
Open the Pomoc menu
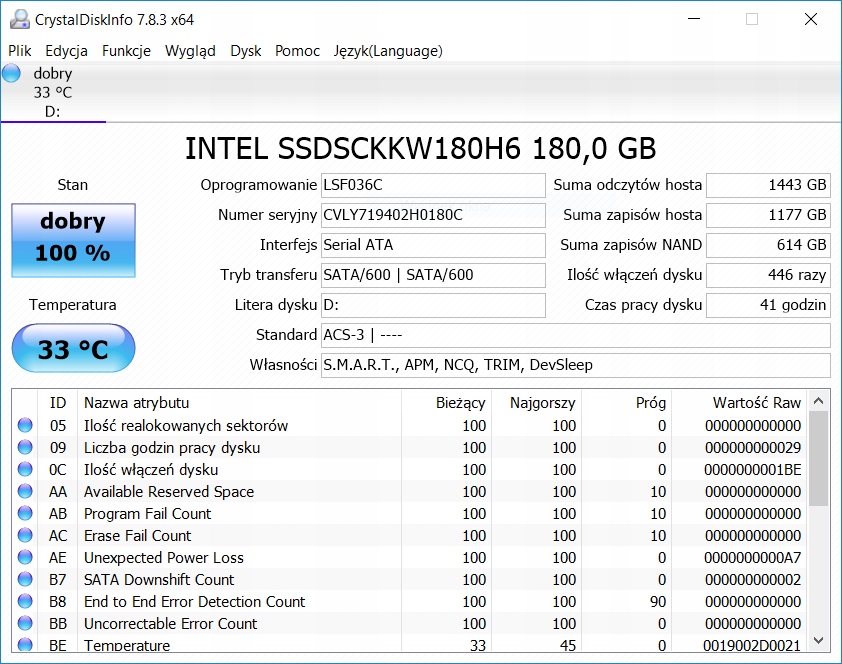pos(297,51)
